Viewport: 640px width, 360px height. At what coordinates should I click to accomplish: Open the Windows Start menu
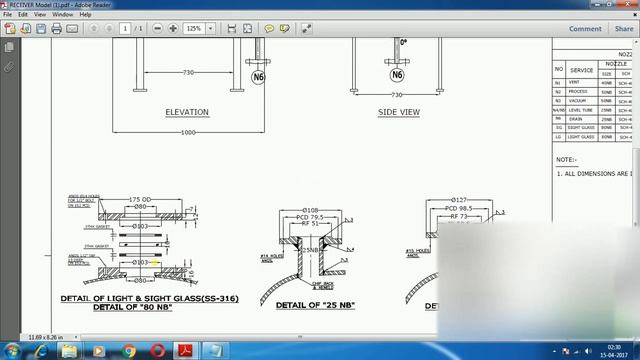(11, 351)
